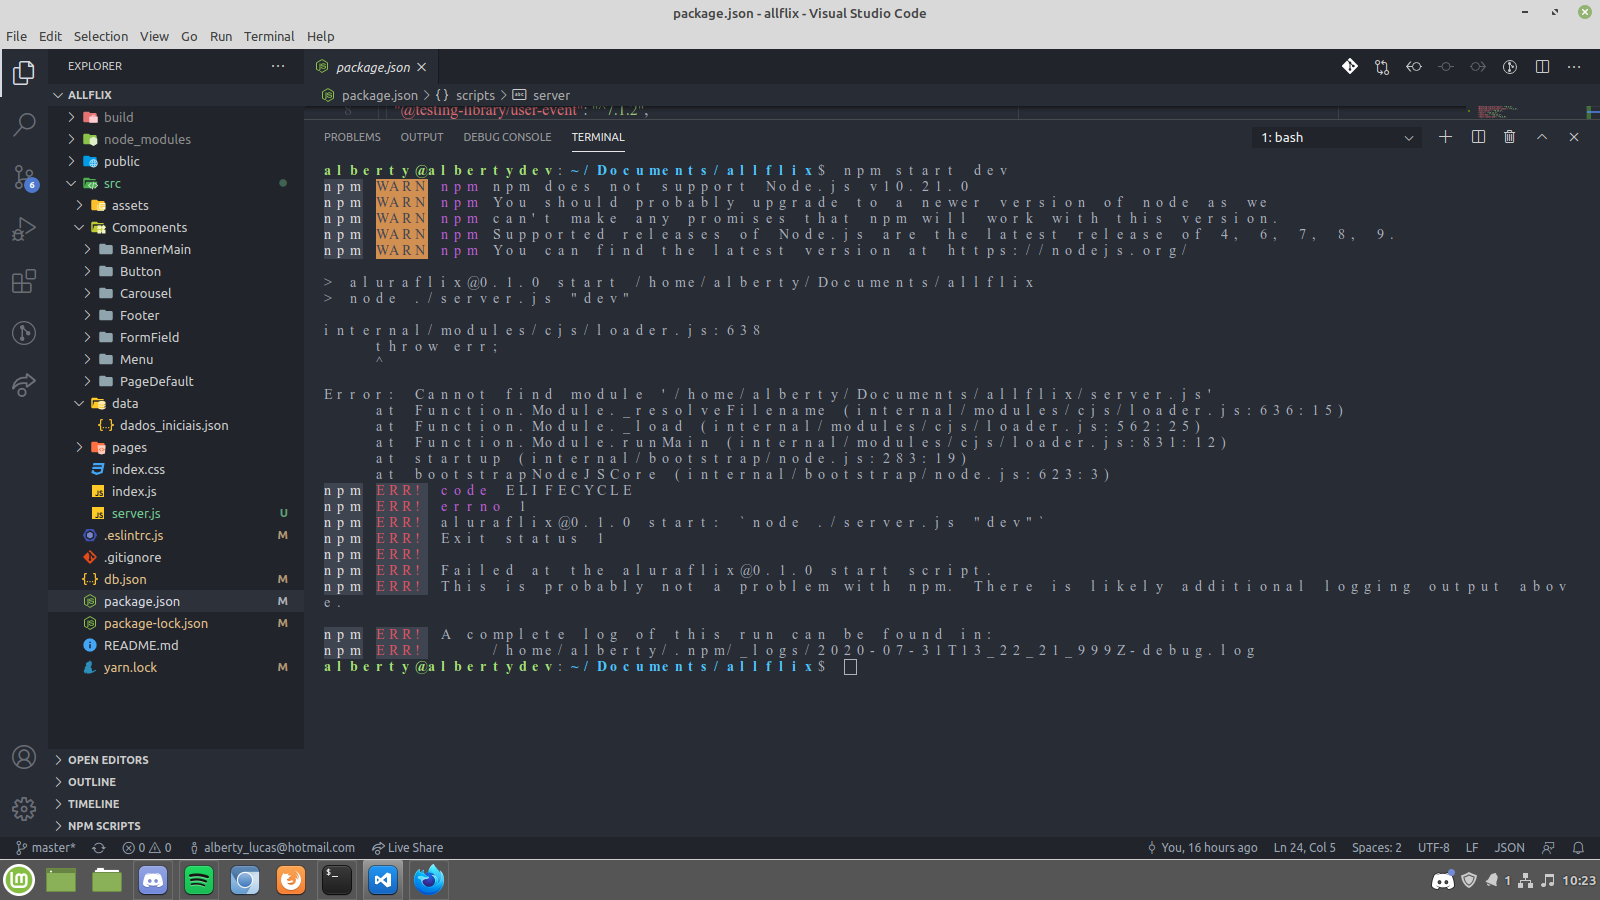Kill the terminal with trash icon
1600x900 pixels.
coord(1510,137)
